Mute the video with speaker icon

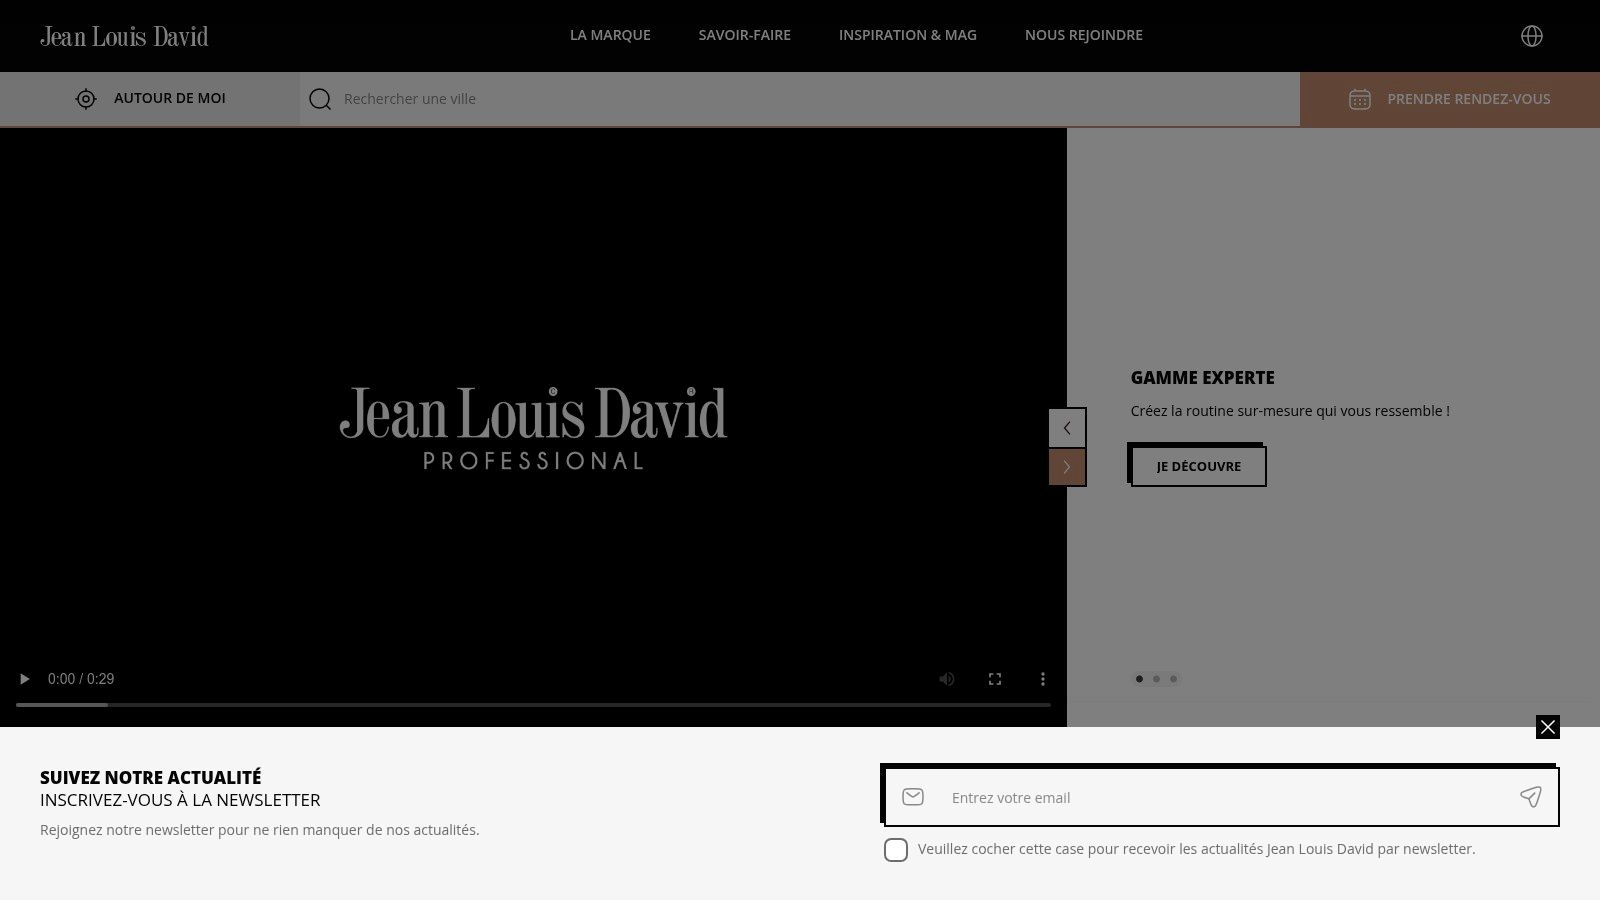tap(947, 679)
